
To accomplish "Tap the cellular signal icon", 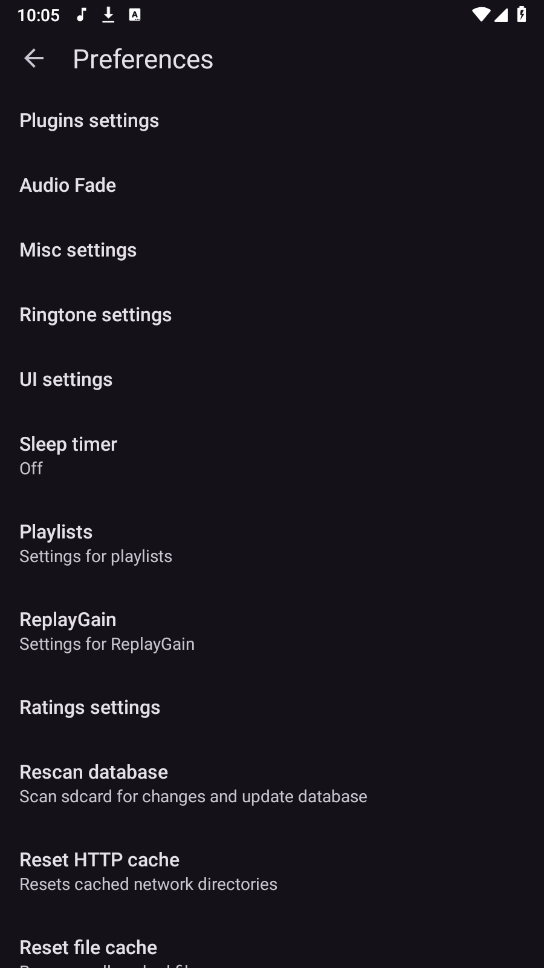I will [501, 14].
